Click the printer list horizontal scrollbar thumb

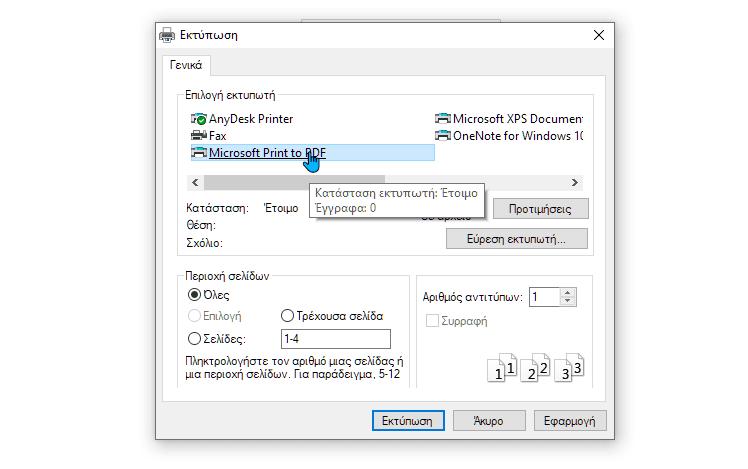point(294,182)
